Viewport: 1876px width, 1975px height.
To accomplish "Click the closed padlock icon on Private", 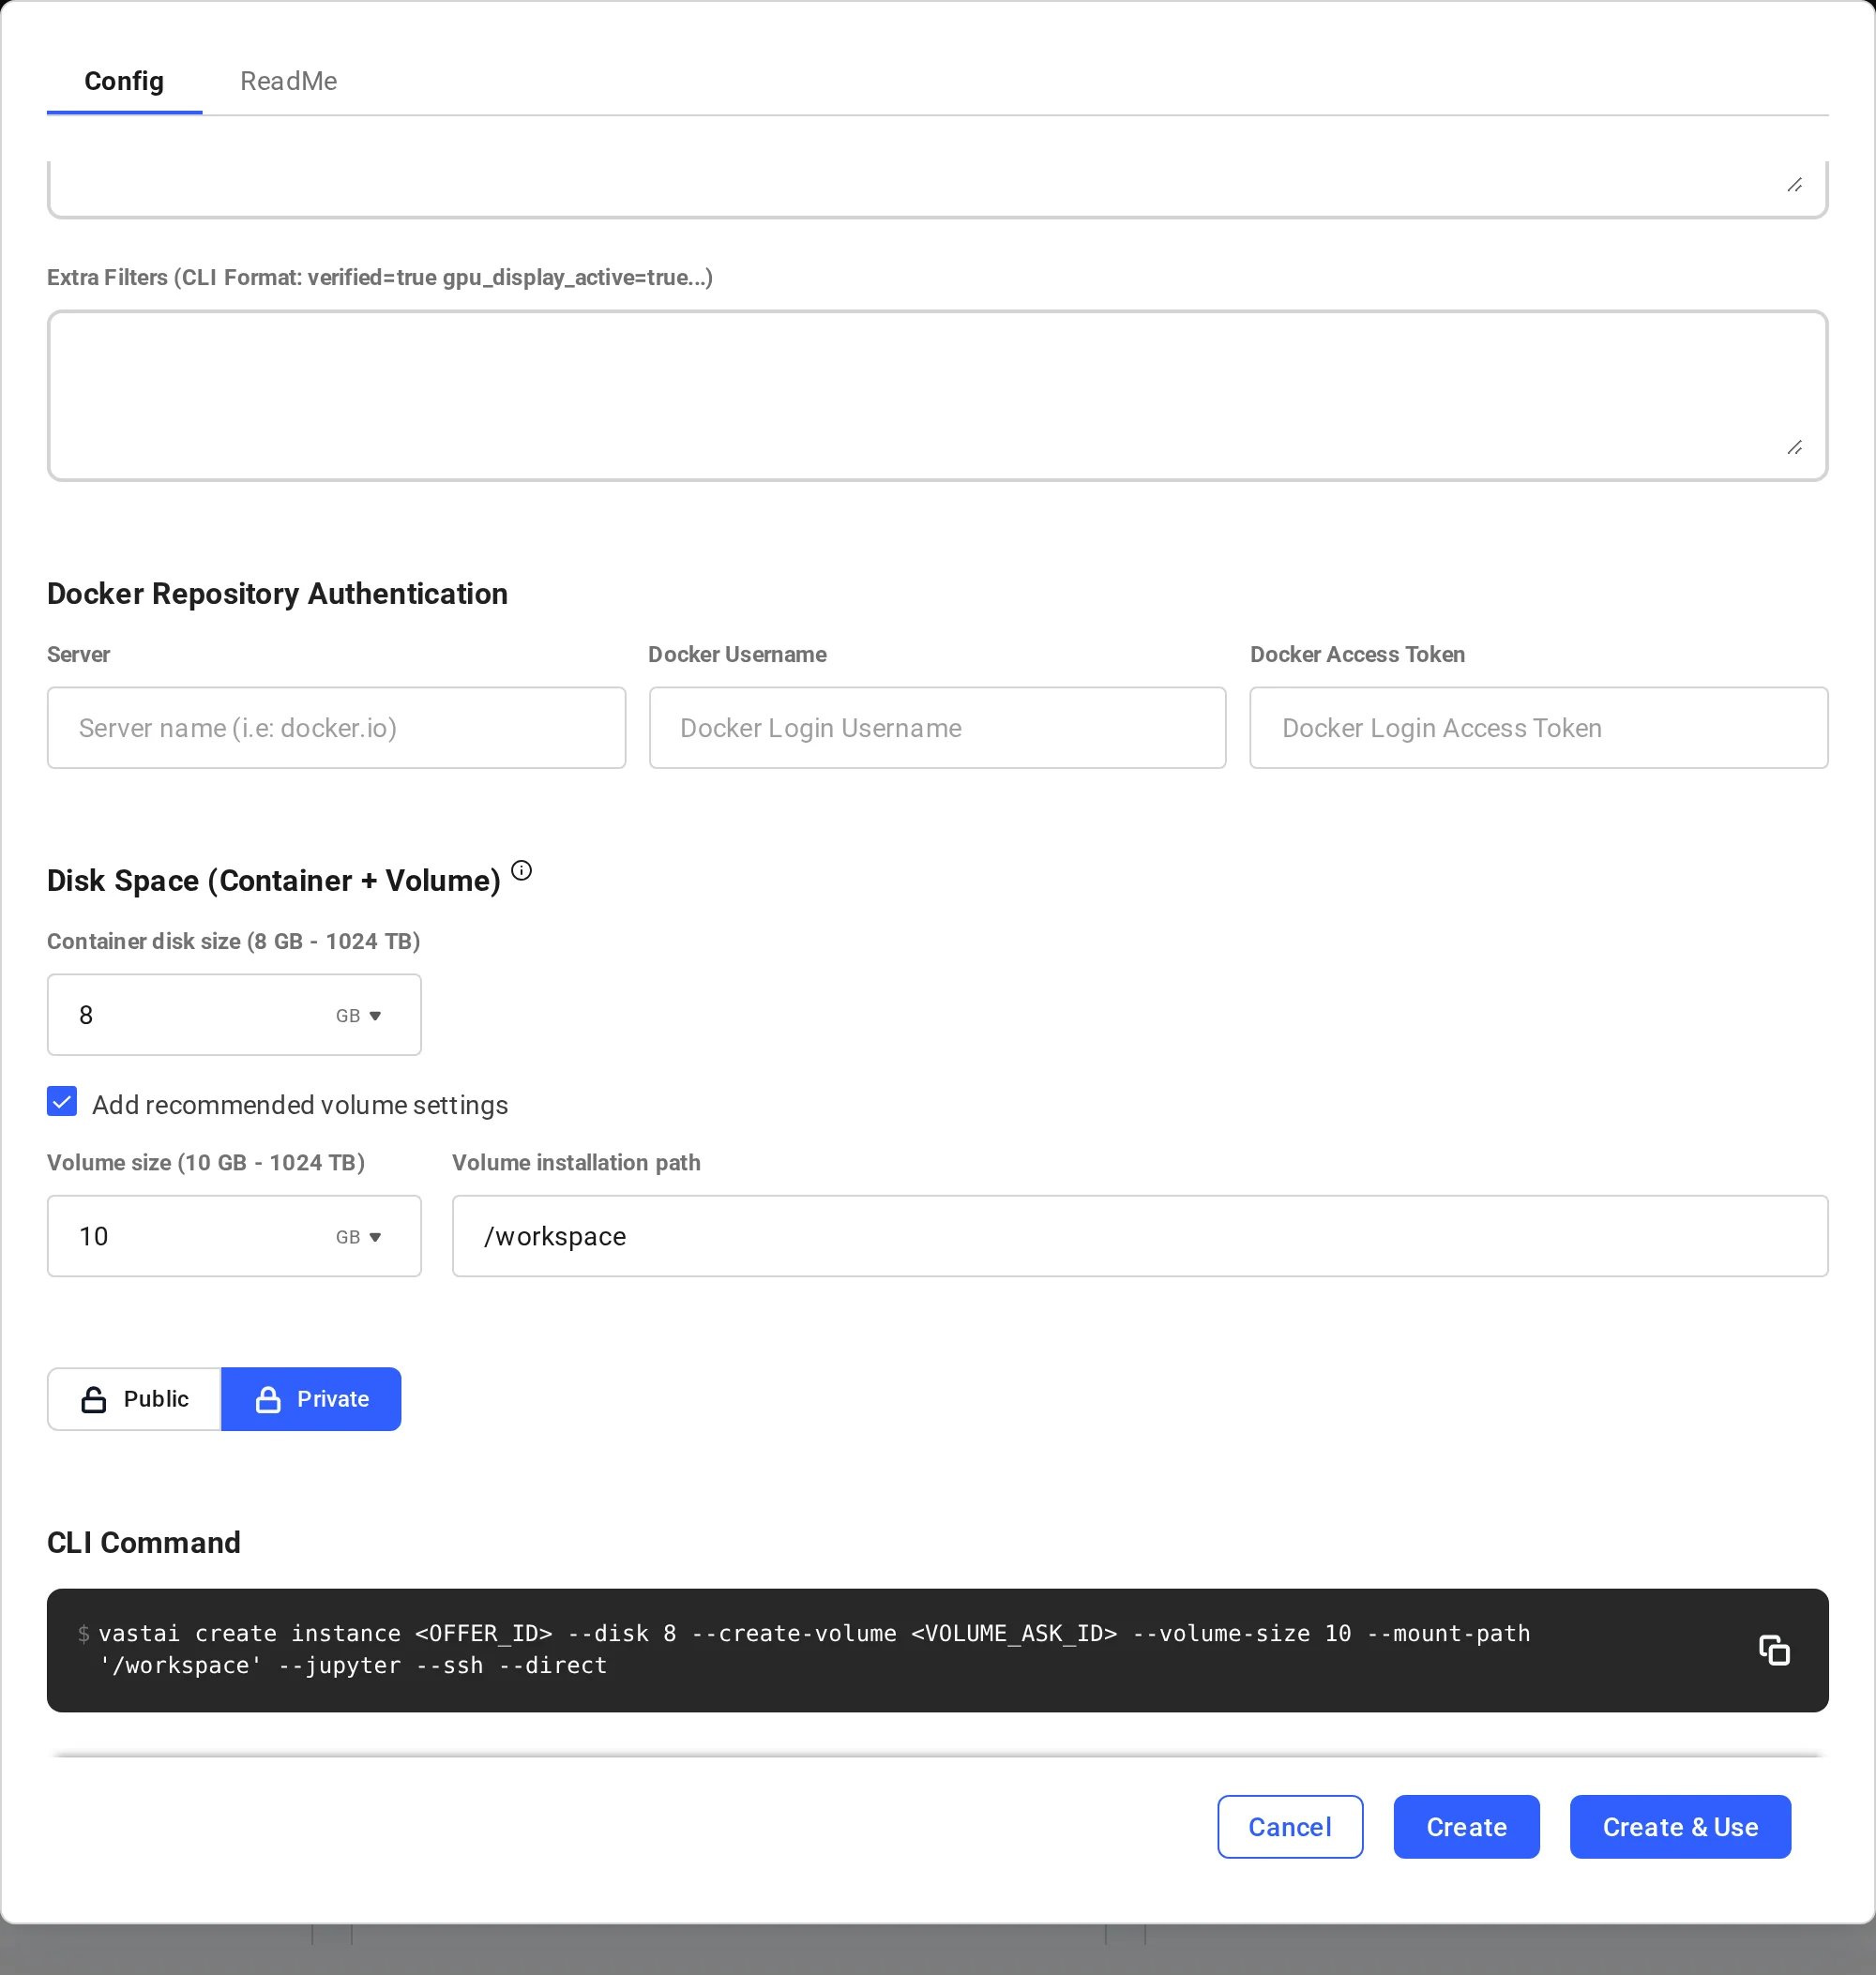I will [268, 1399].
